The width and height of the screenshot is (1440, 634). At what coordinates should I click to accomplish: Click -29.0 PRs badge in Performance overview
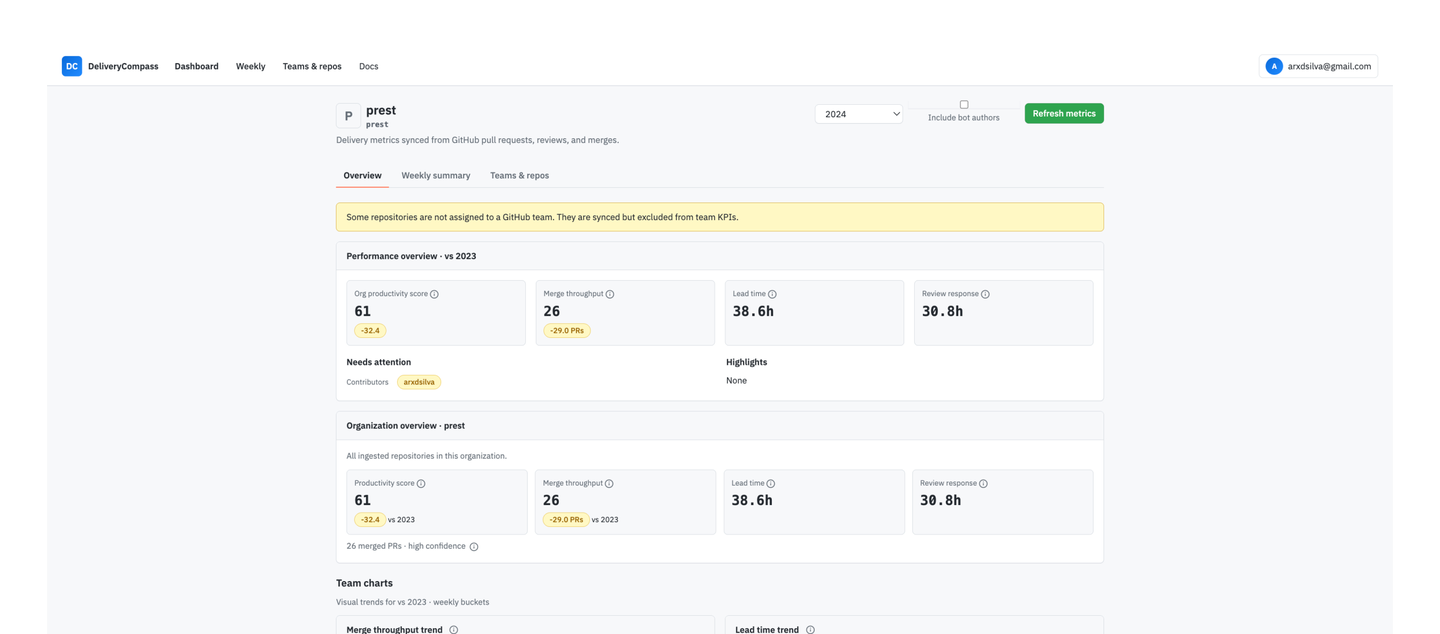click(567, 330)
